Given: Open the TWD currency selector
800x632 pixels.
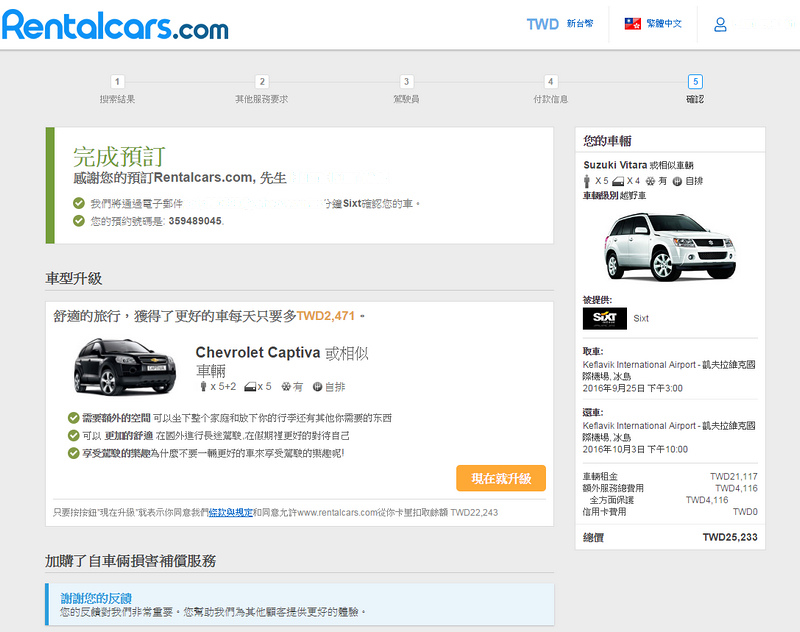Looking at the screenshot, I should coord(560,24).
